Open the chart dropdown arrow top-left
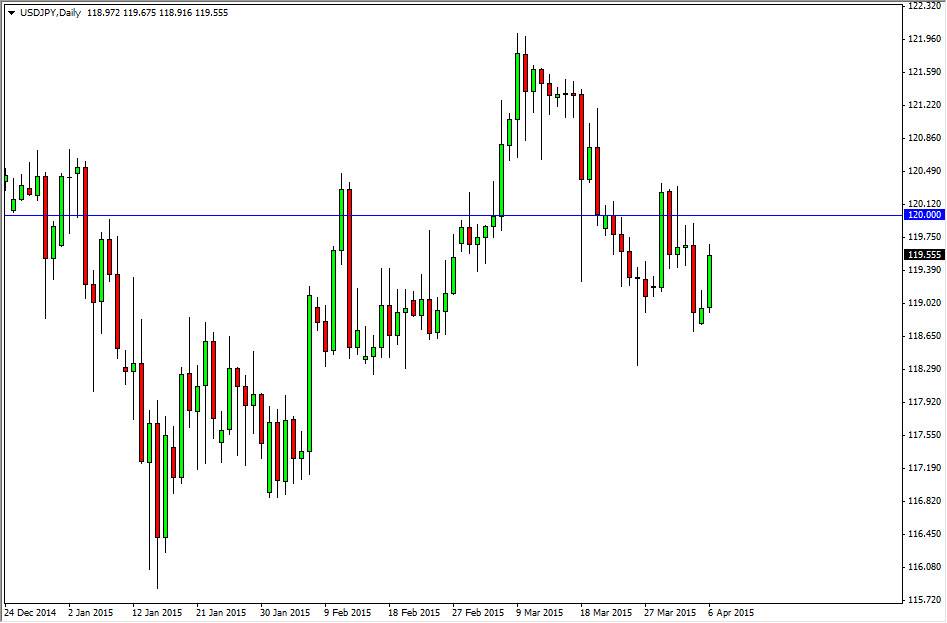 pos(11,12)
